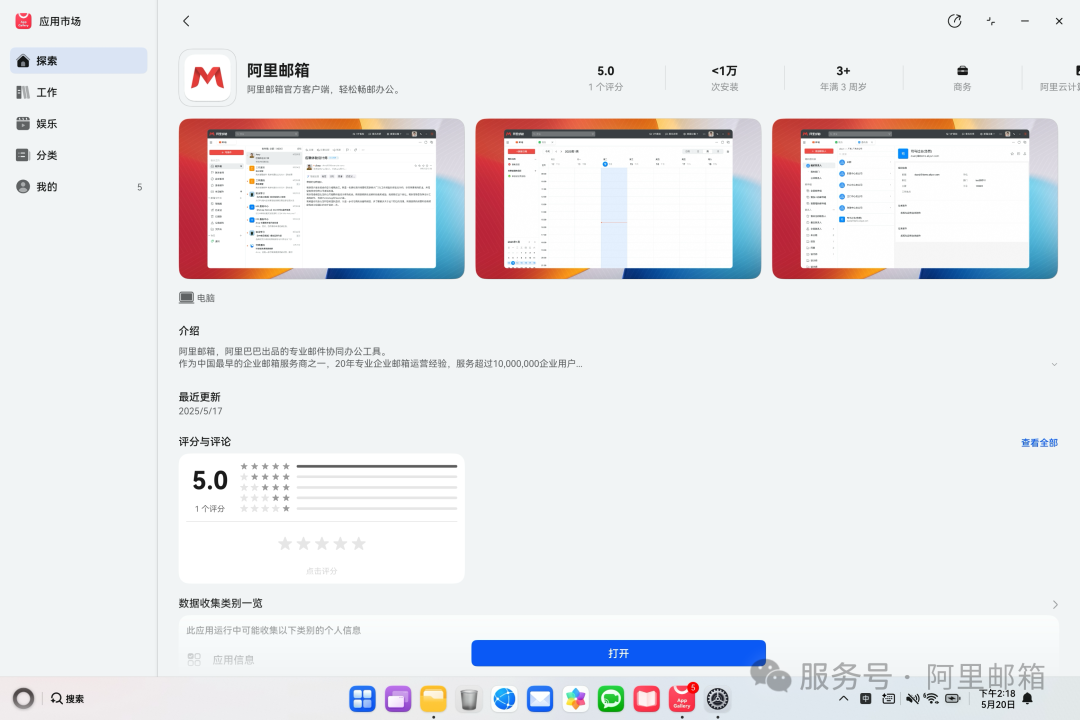Click the 打开 button to launch app
Viewport: 1080px width, 720px height.
click(x=617, y=652)
